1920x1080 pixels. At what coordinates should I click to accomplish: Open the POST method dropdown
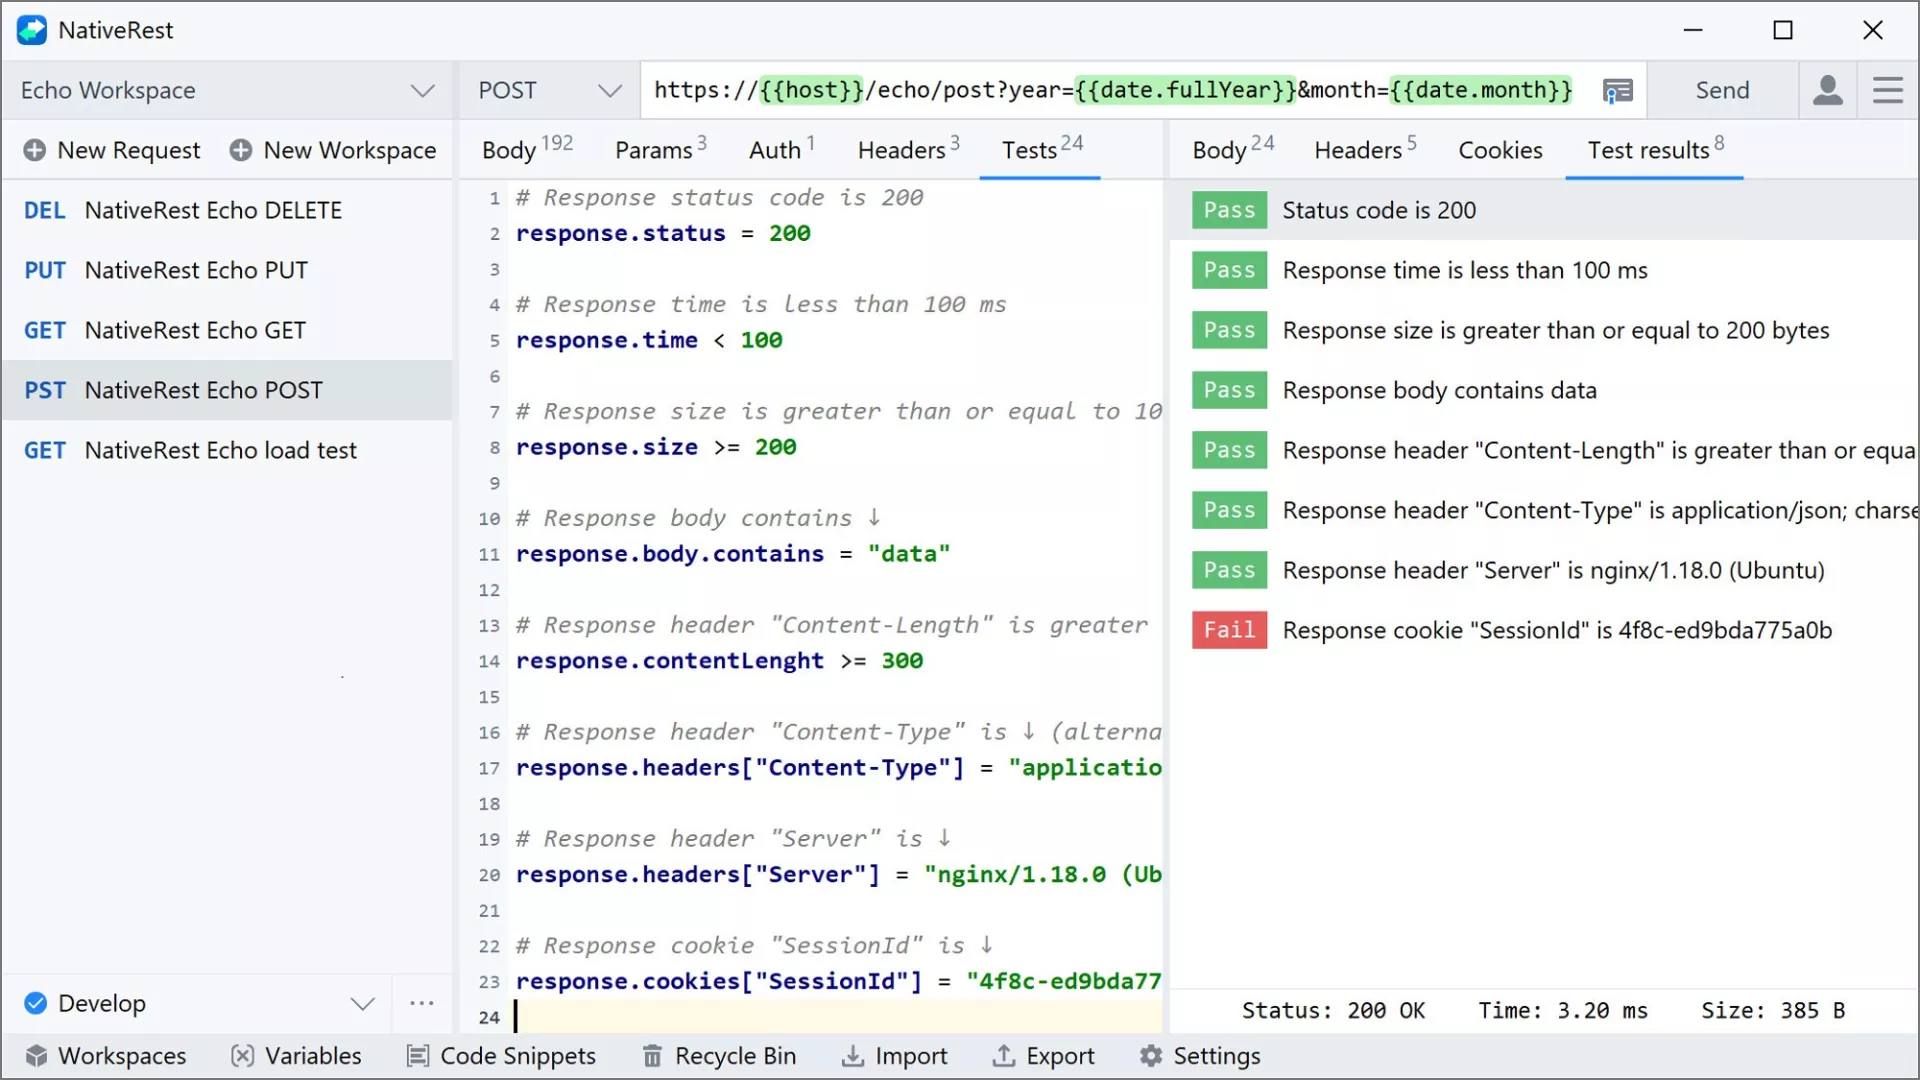609,91
